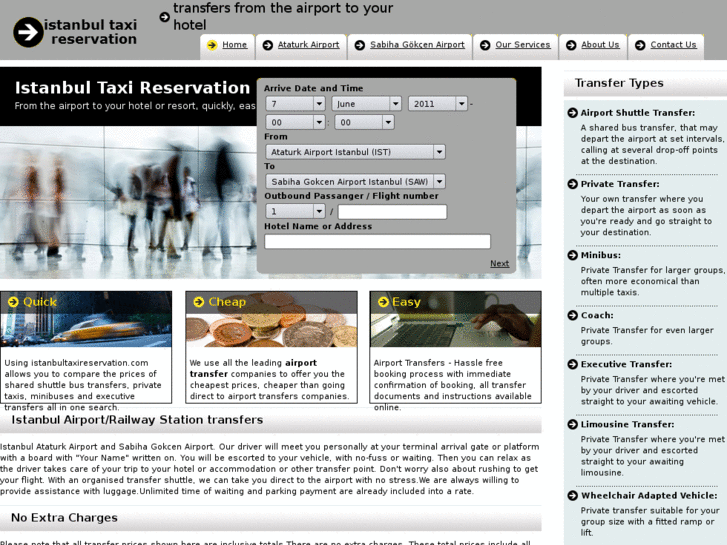Click the bold airport transfer text in Cheap card
Image resolution: width=727 pixels, height=545 pixels.
click(252, 368)
